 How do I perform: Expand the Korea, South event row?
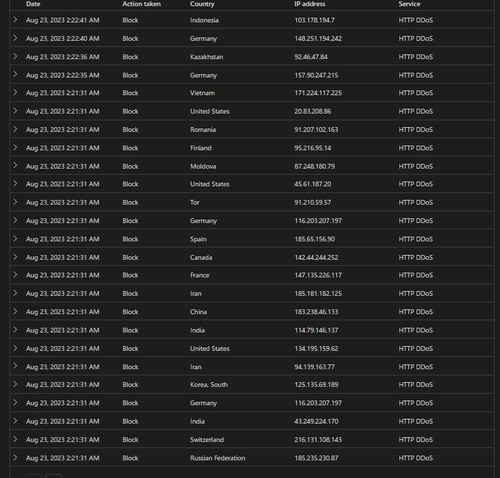(x=15, y=384)
